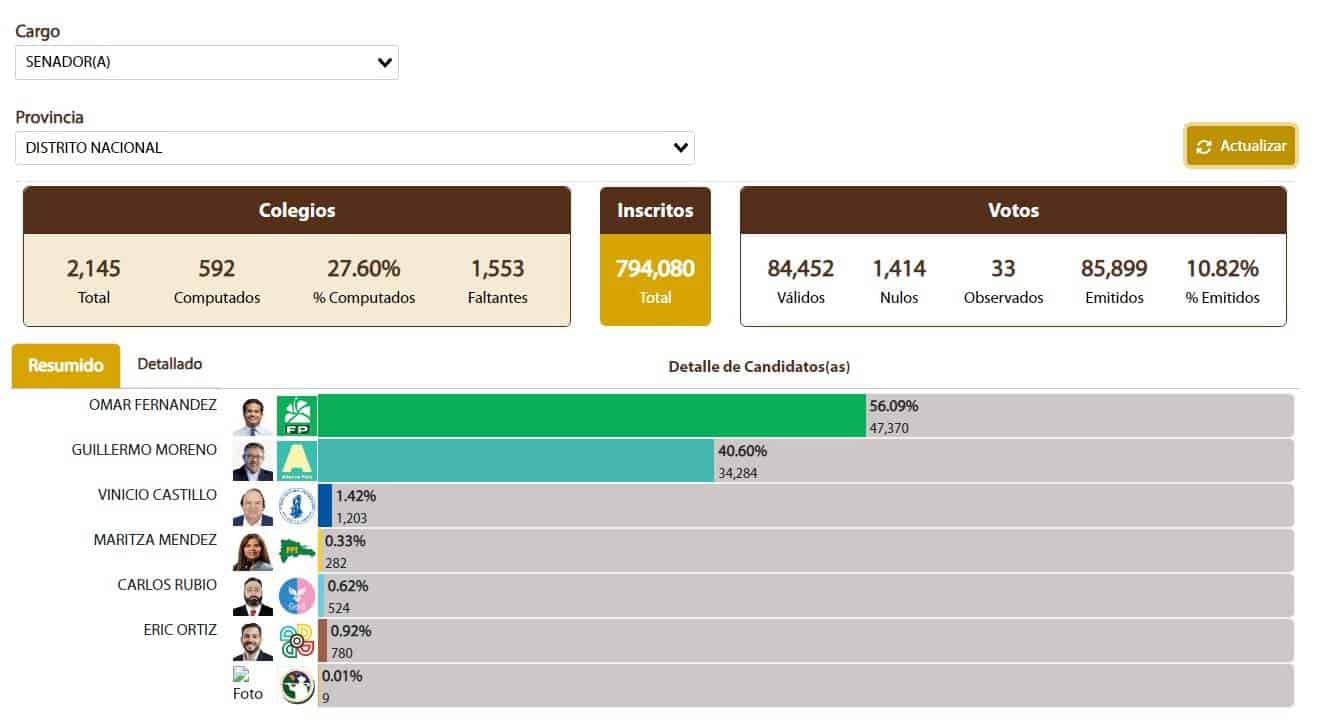Click the refresh arrows icon in Actualizar

tap(1204, 147)
